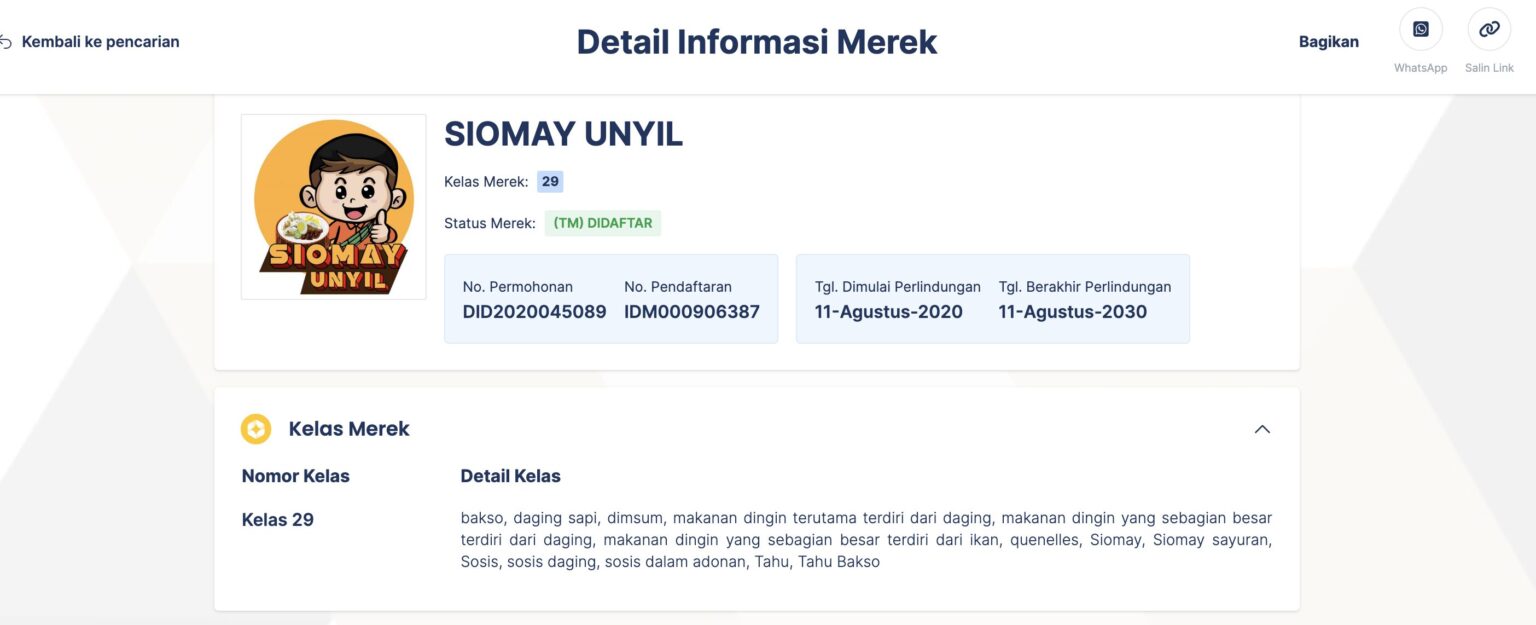
Task: Click the Tgl. Dimulai Perlindungan card
Action: (895, 298)
